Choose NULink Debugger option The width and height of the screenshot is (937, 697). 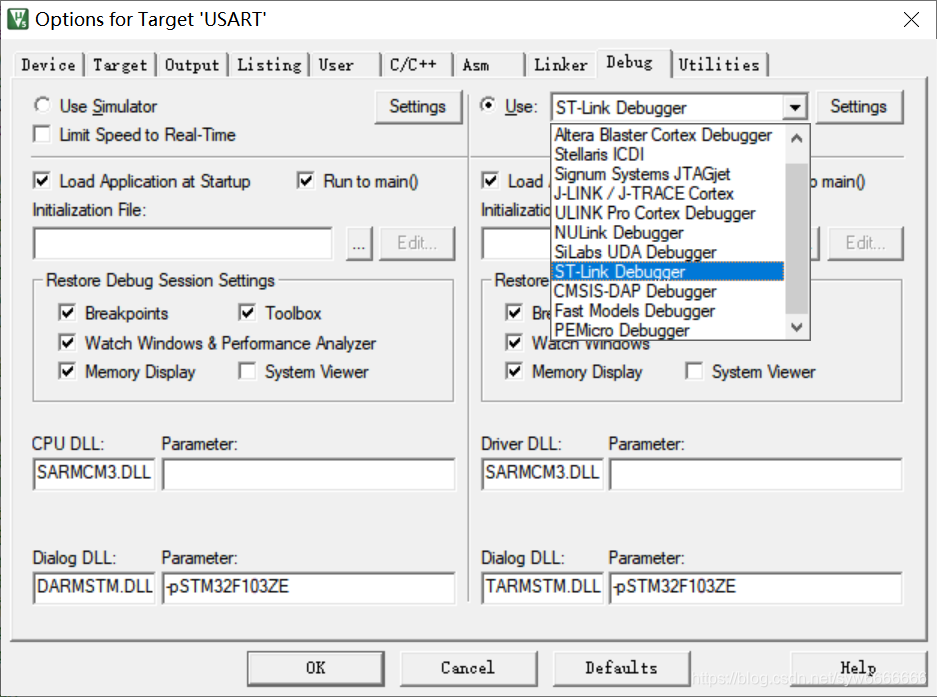[x=667, y=233]
